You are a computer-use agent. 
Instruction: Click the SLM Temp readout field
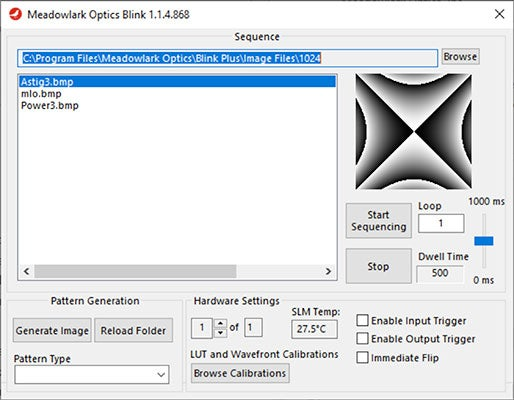(x=314, y=329)
